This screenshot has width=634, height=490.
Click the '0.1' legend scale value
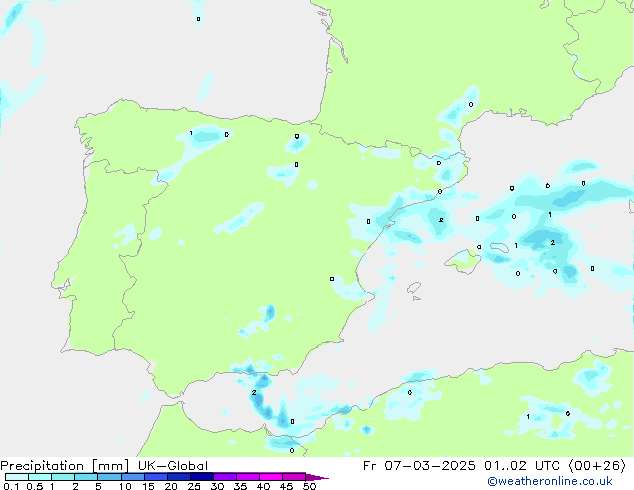(11, 486)
